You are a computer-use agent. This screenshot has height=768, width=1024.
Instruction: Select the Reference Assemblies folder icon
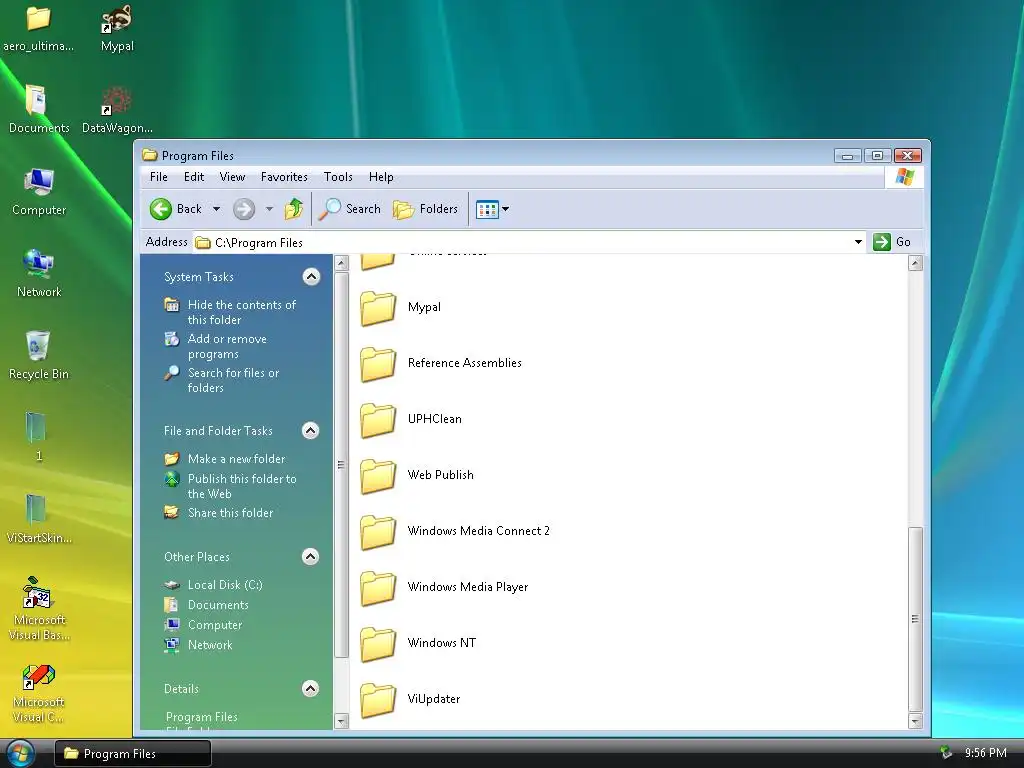[x=378, y=364]
